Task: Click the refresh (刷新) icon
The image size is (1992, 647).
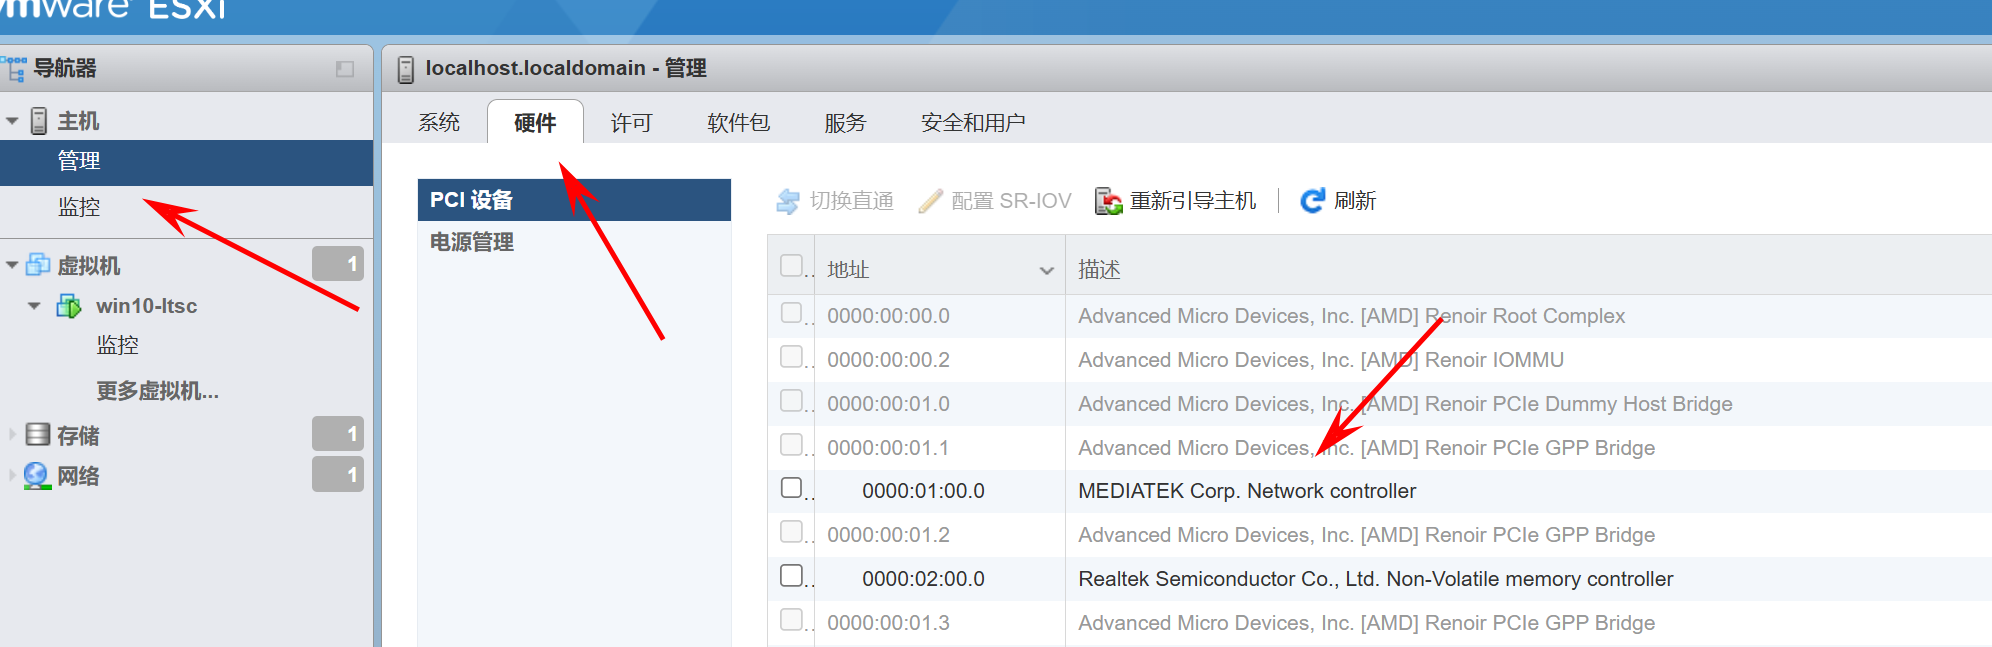Action: 1312,201
